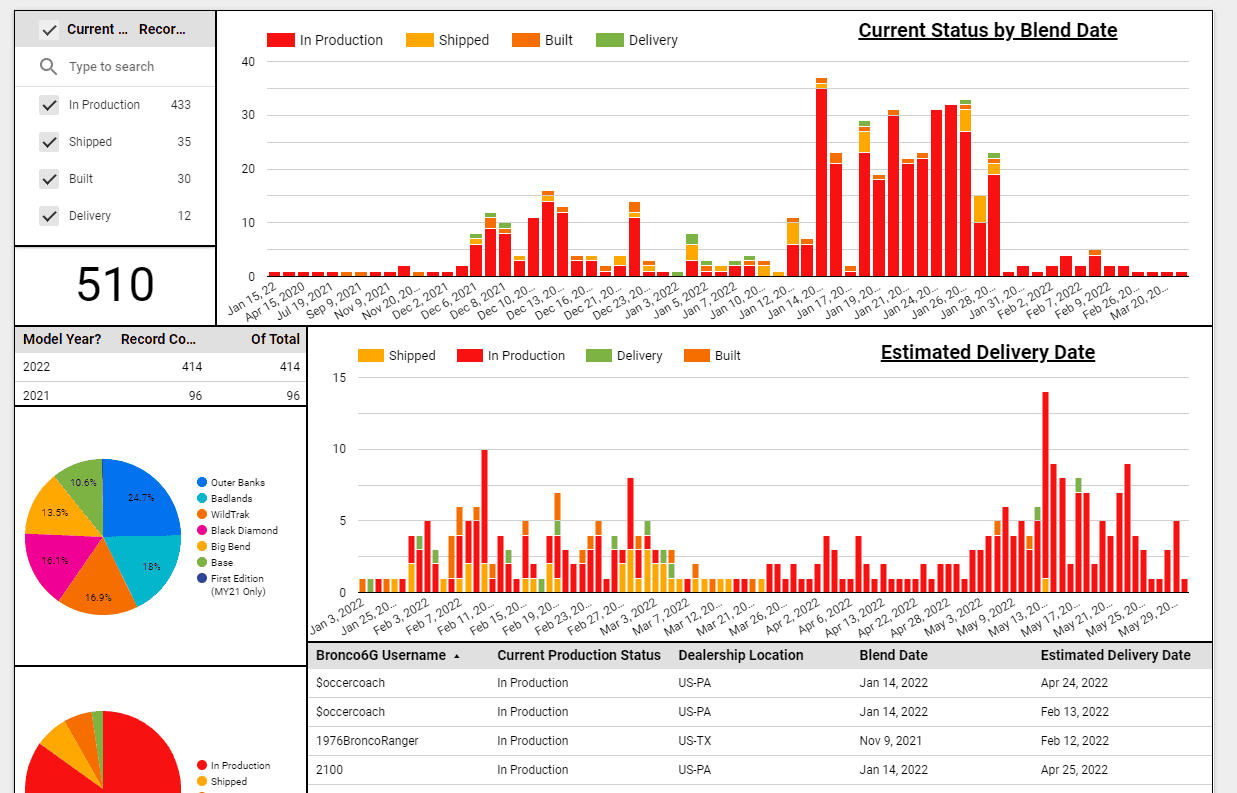Click the 414 record count for 2022
Viewport: 1237px width, 793px height.
192,367
